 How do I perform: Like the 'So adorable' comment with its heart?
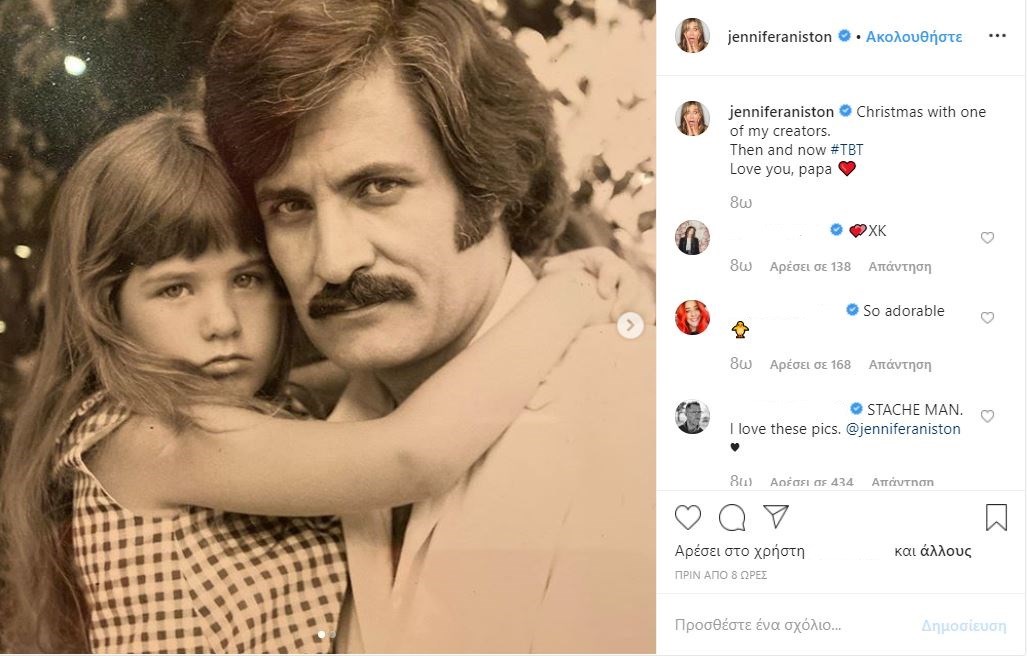click(987, 318)
